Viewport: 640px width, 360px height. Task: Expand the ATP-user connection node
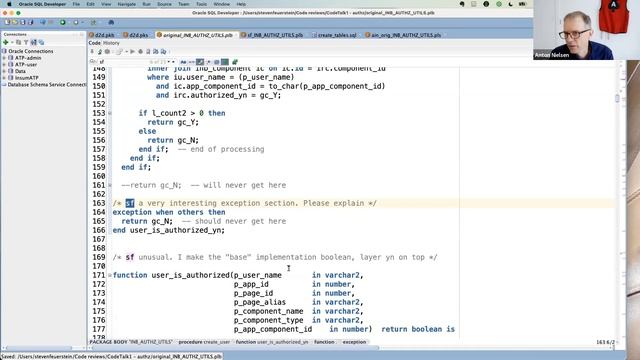[4, 64]
